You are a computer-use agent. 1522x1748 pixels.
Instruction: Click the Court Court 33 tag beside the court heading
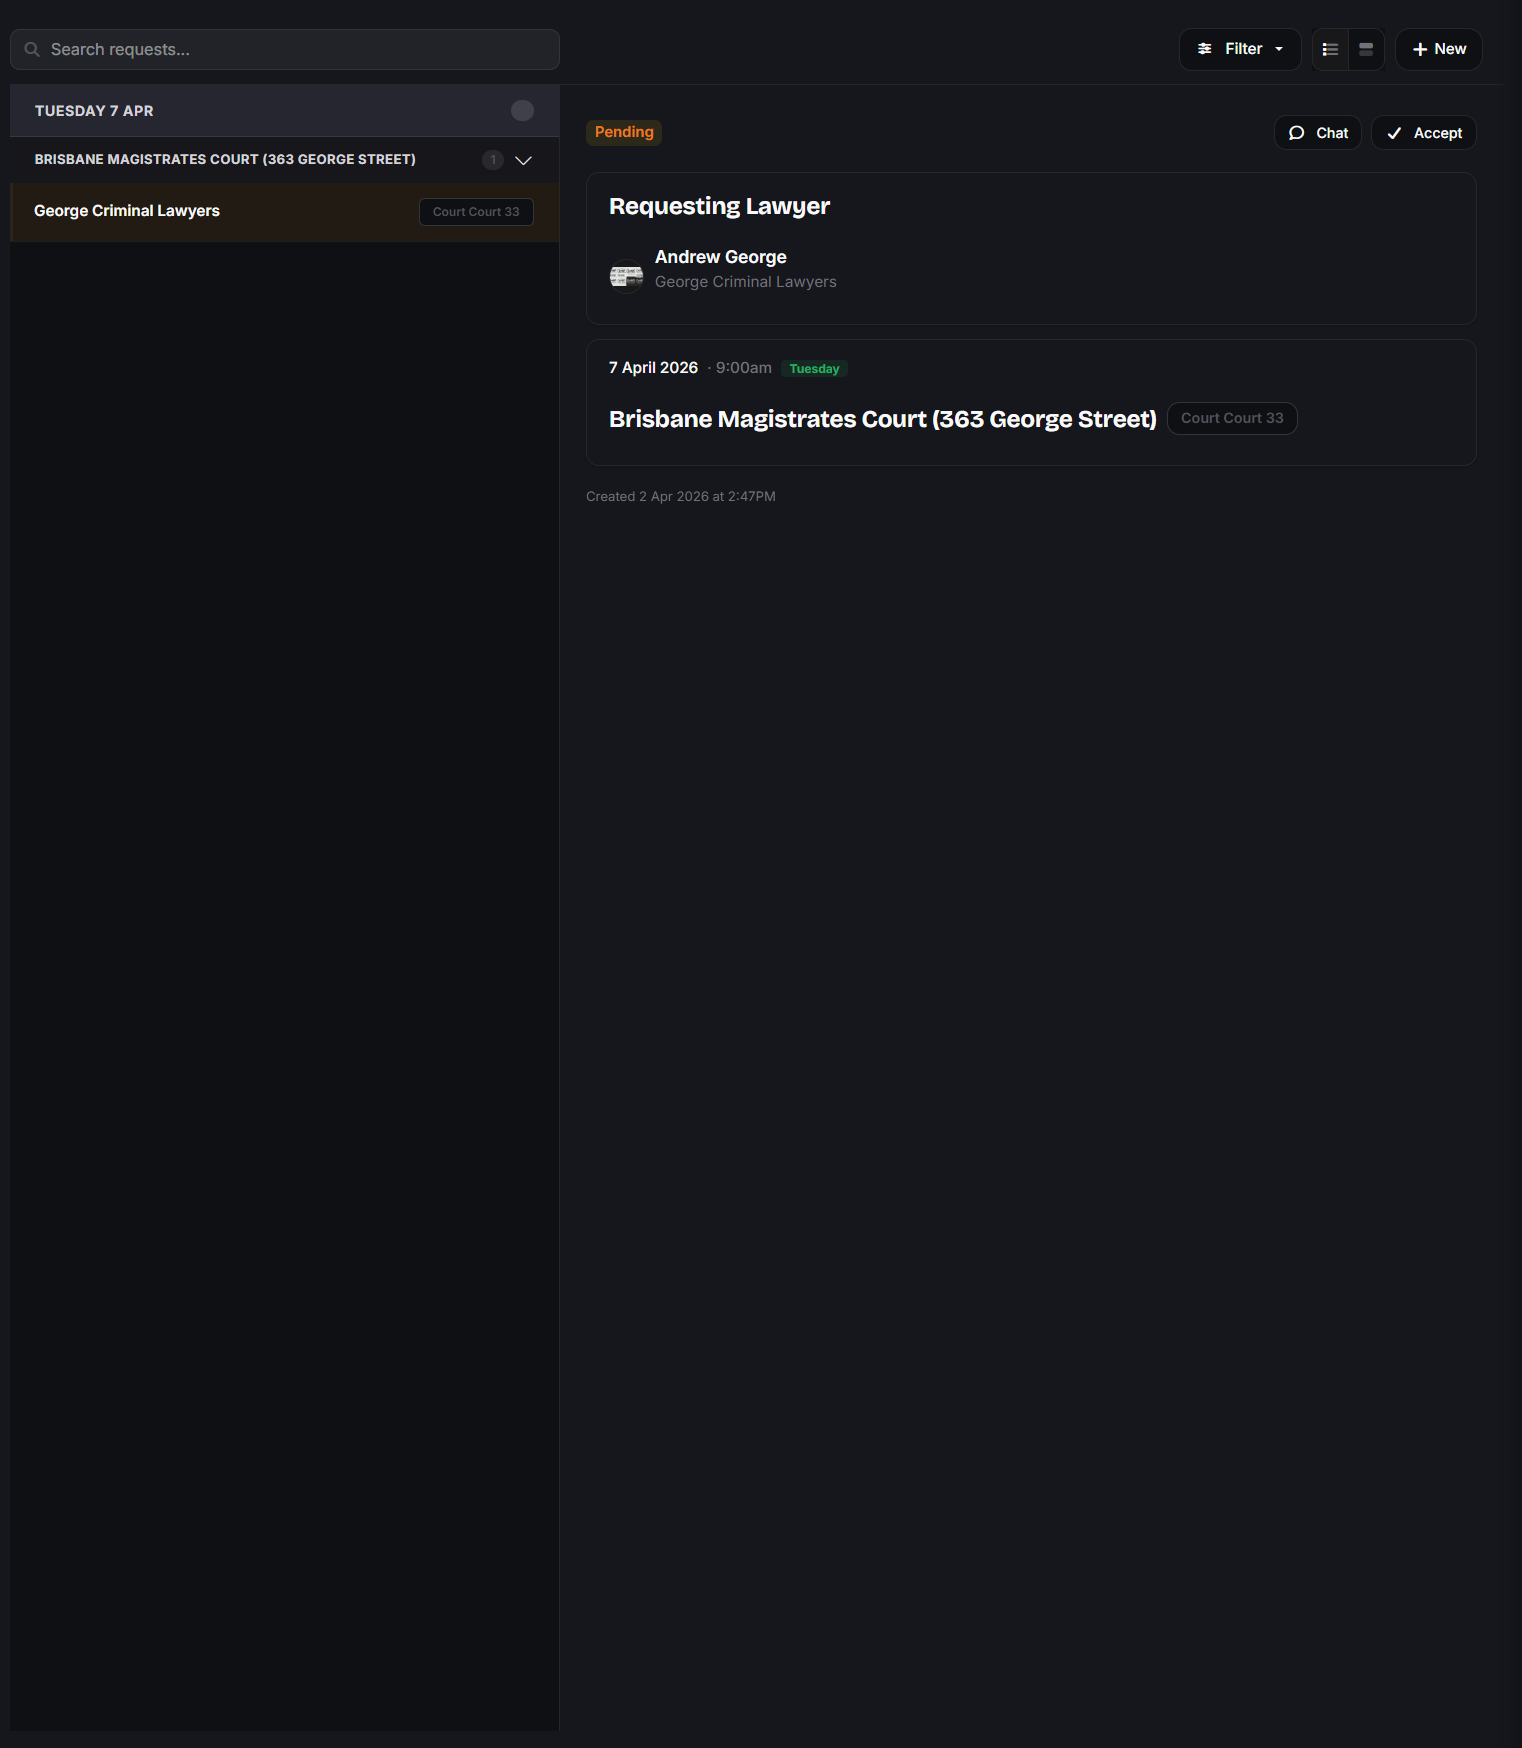coord(1232,418)
